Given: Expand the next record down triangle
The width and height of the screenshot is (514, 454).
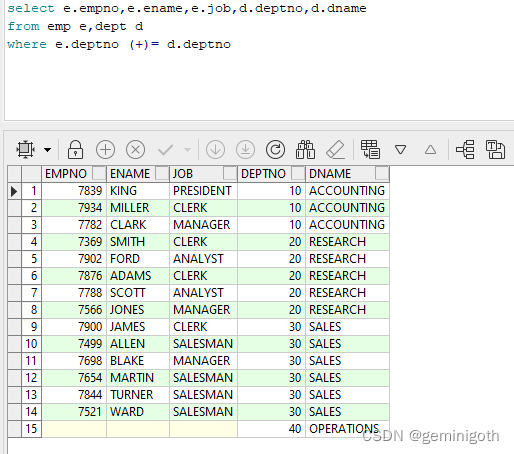Looking at the screenshot, I should [400, 149].
